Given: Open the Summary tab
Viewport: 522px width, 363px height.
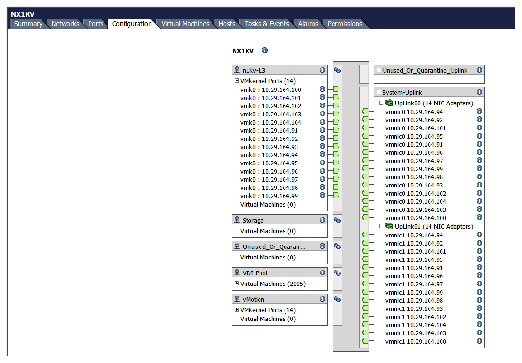Looking at the screenshot, I should coord(28,24).
